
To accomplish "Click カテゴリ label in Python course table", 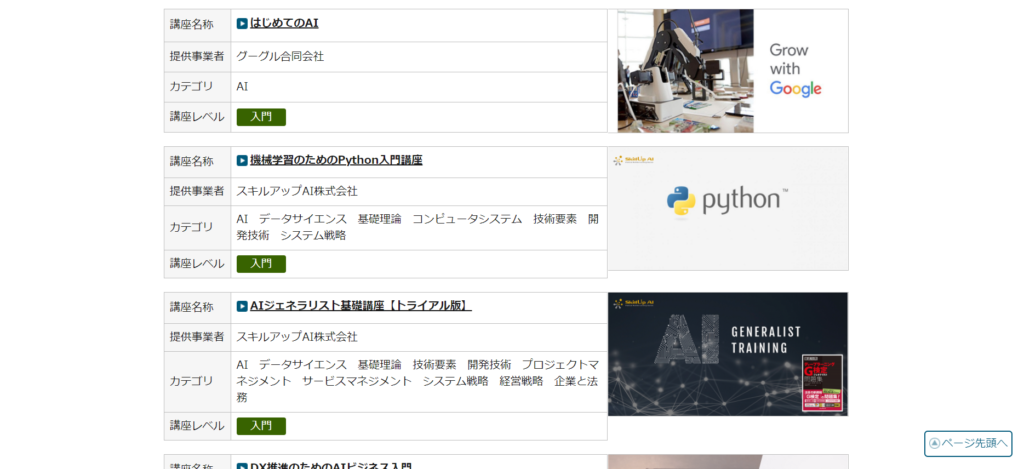I will pyautogui.click(x=191, y=227).
